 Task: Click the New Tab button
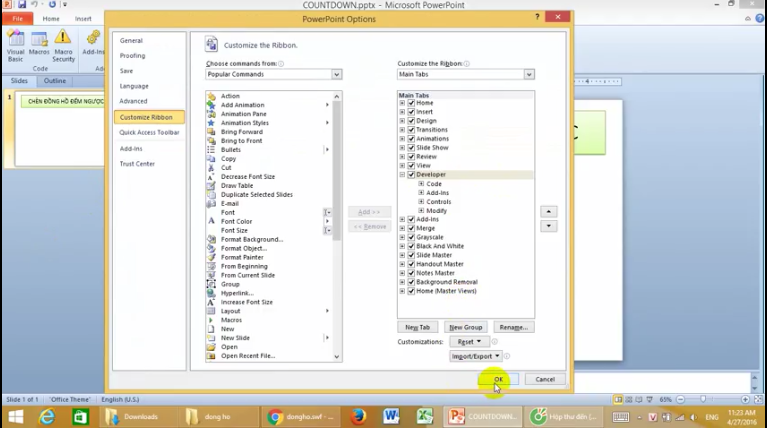[417, 327]
